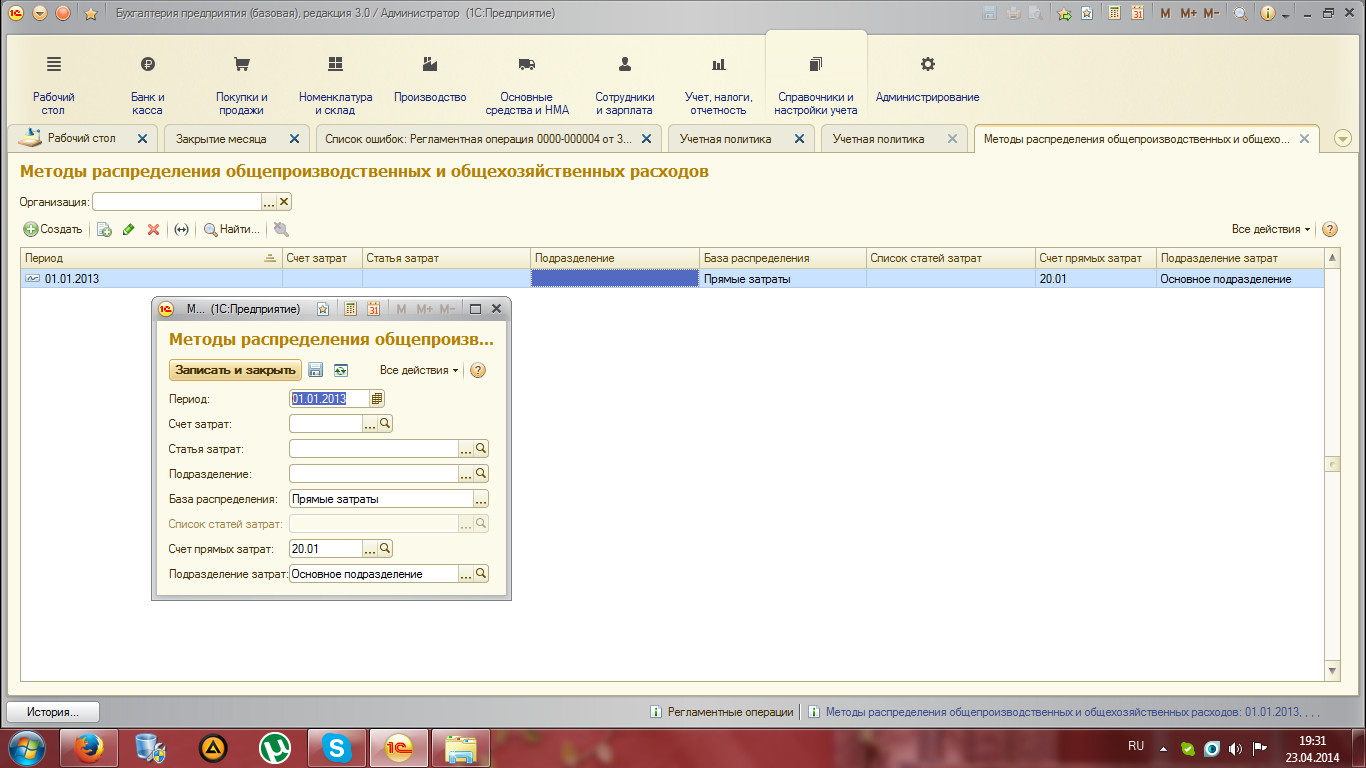Screen dimensions: 1366x768
Task: Click the Статья затрат input field
Action: [373, 449]
